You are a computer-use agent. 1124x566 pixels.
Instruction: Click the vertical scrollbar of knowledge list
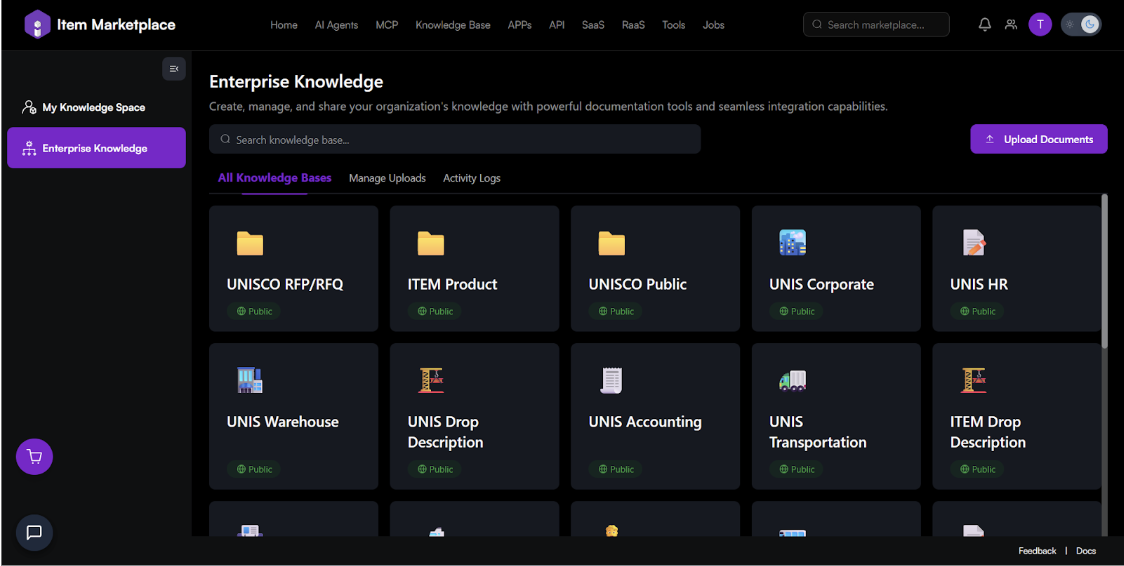pyautogui.click(x=1104, y=272)
